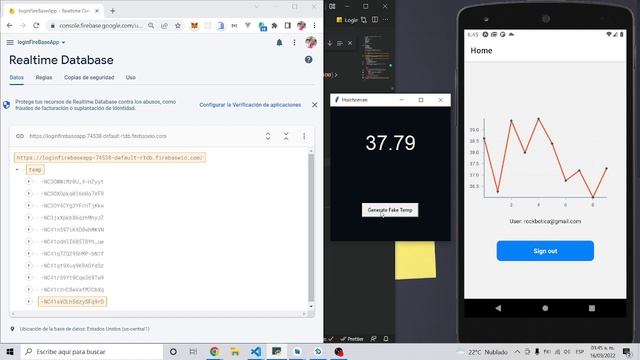The width and height of the screenshot is (640, 360).
Task: Switch to the Reglas tab
Action: pos(44,78)
